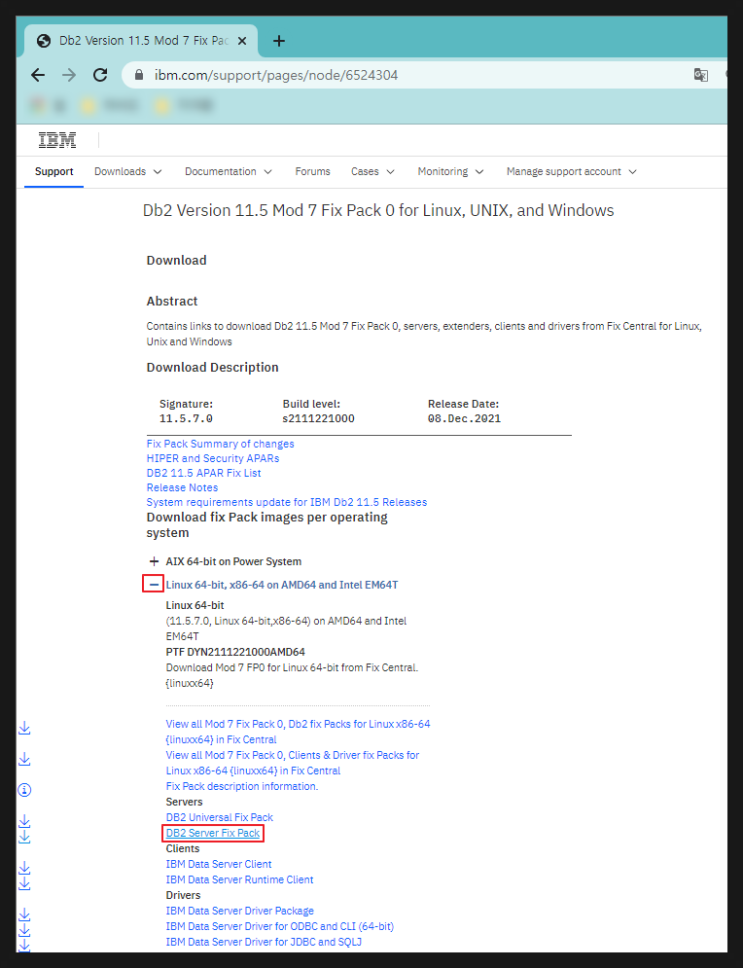The image size is (743, 968).
Task: Click the release date 08.Dec.2021
Action: 464,419
